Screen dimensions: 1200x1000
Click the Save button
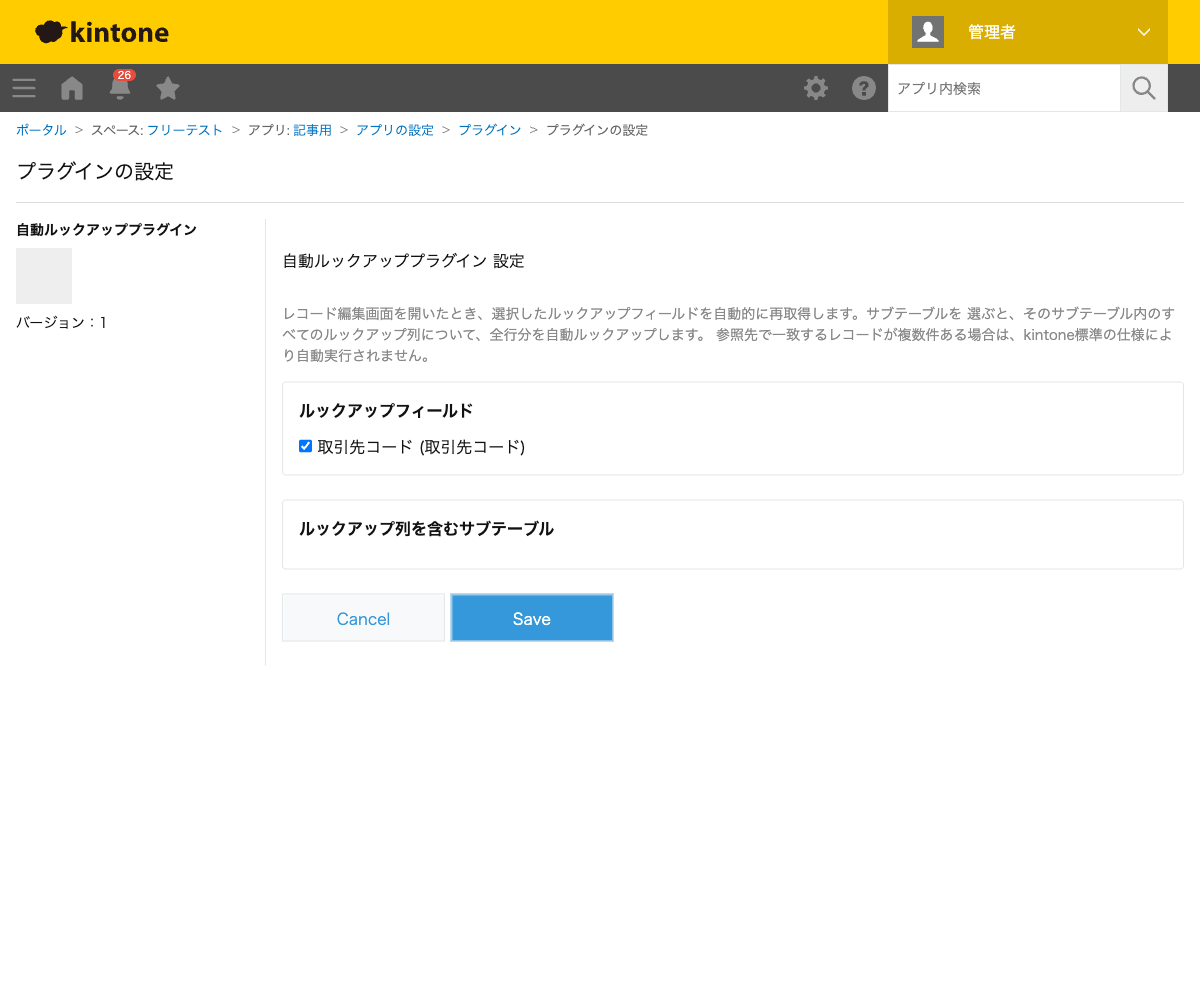coord(532,618)
